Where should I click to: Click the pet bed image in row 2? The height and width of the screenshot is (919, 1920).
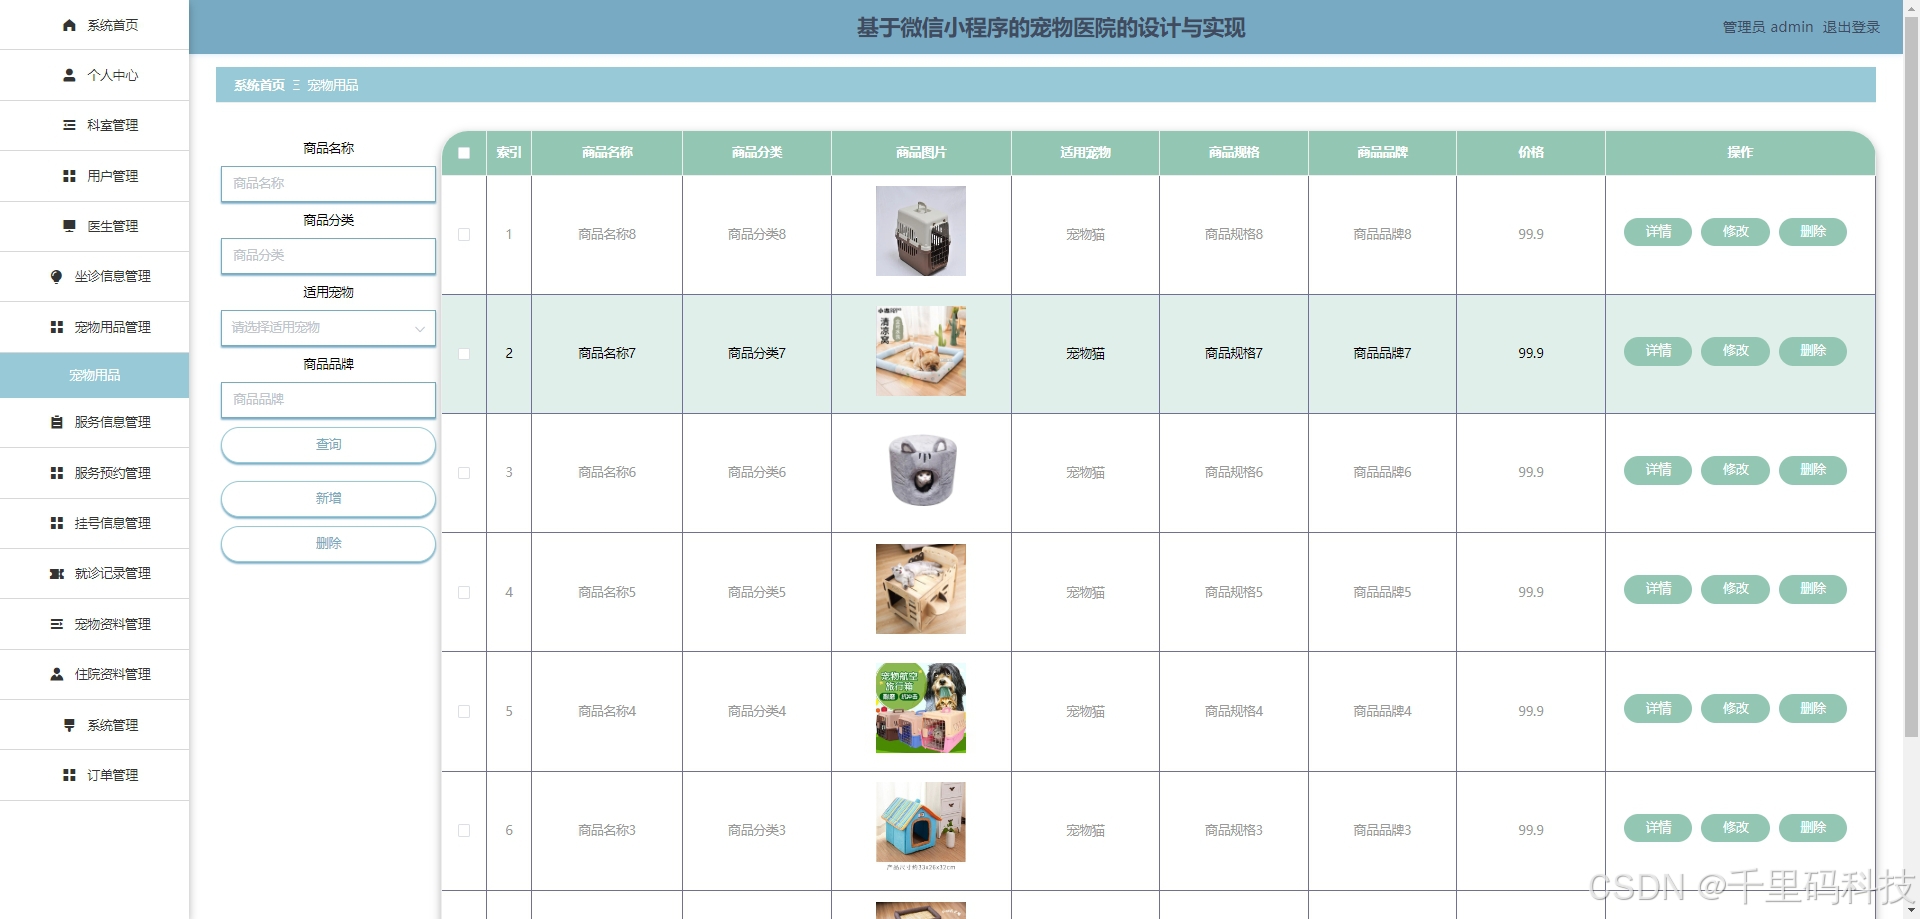[921, 351]
